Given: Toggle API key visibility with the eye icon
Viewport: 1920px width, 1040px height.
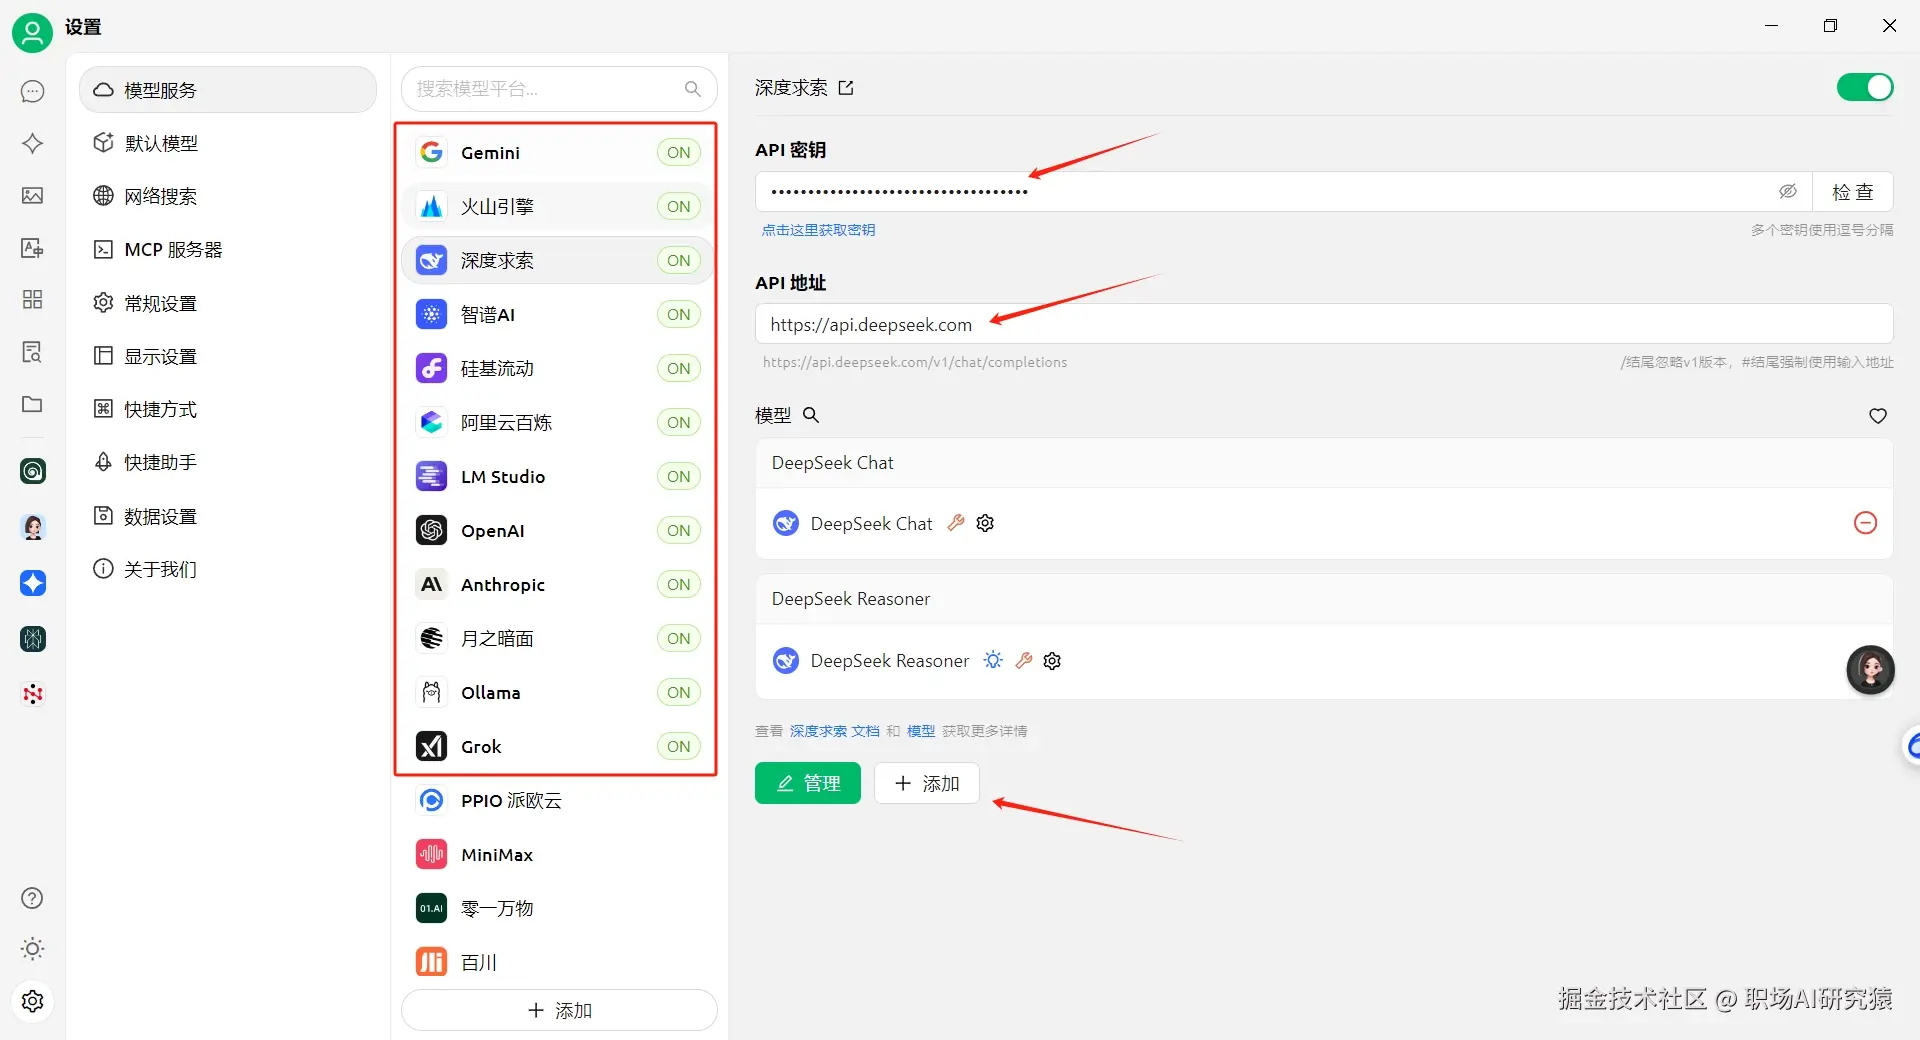Looking at the screenshot, I should (1787, 191).
